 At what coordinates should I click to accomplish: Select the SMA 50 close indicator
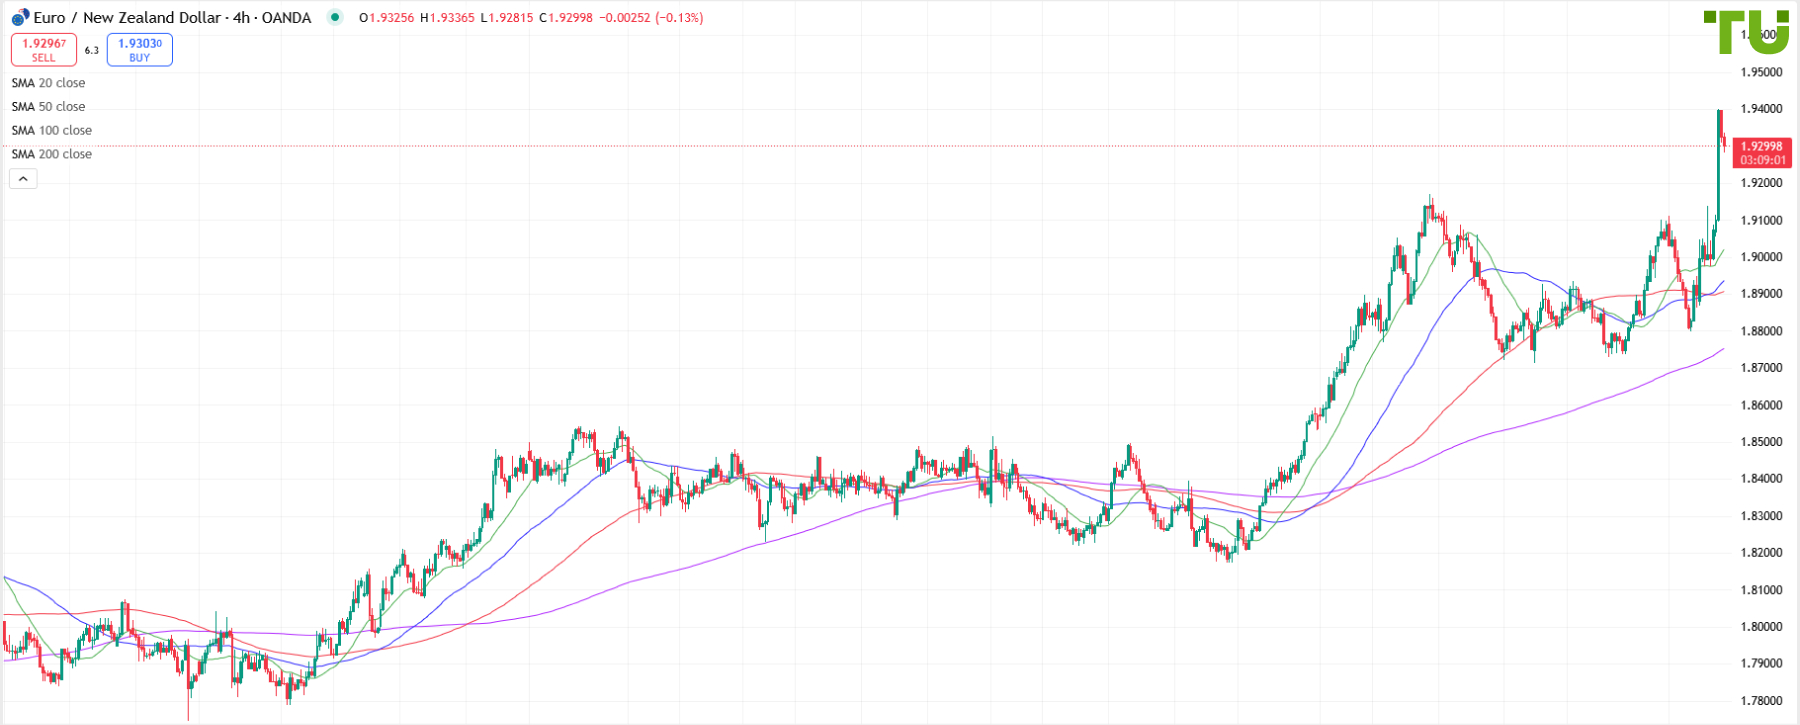tap(48, 107)
